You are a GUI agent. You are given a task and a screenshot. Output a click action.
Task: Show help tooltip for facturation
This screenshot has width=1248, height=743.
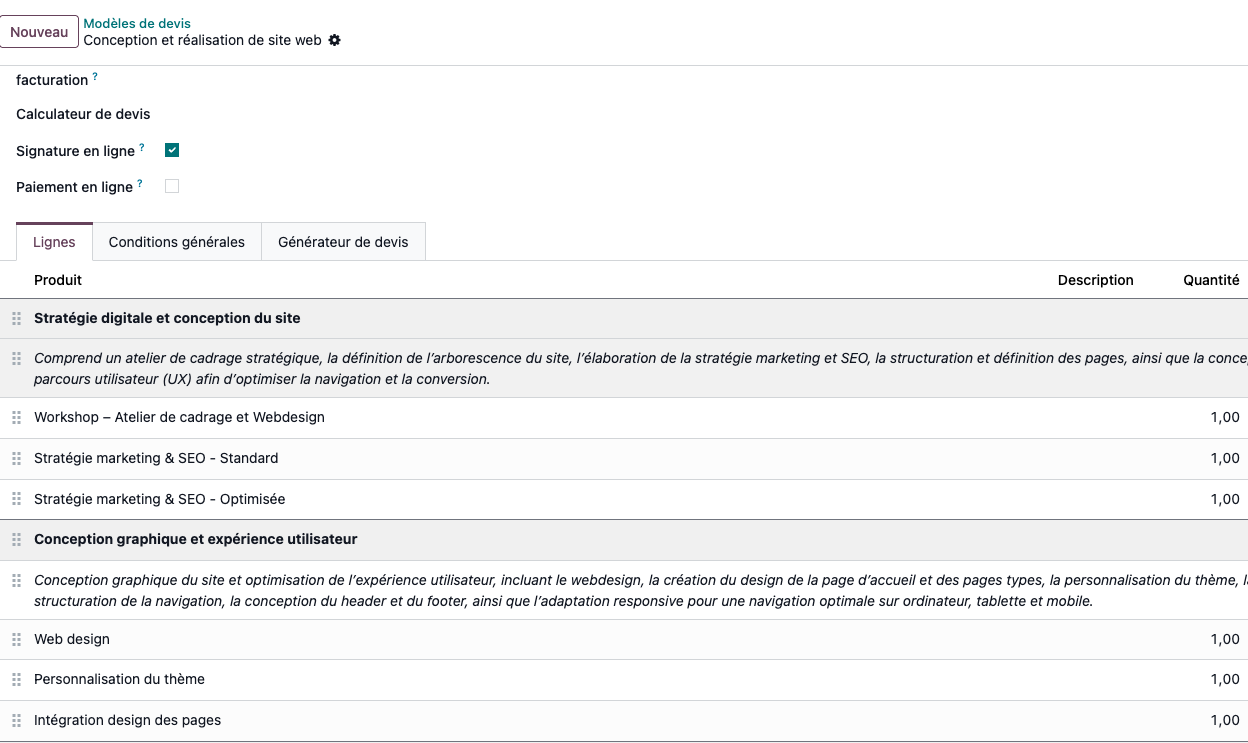95,76
